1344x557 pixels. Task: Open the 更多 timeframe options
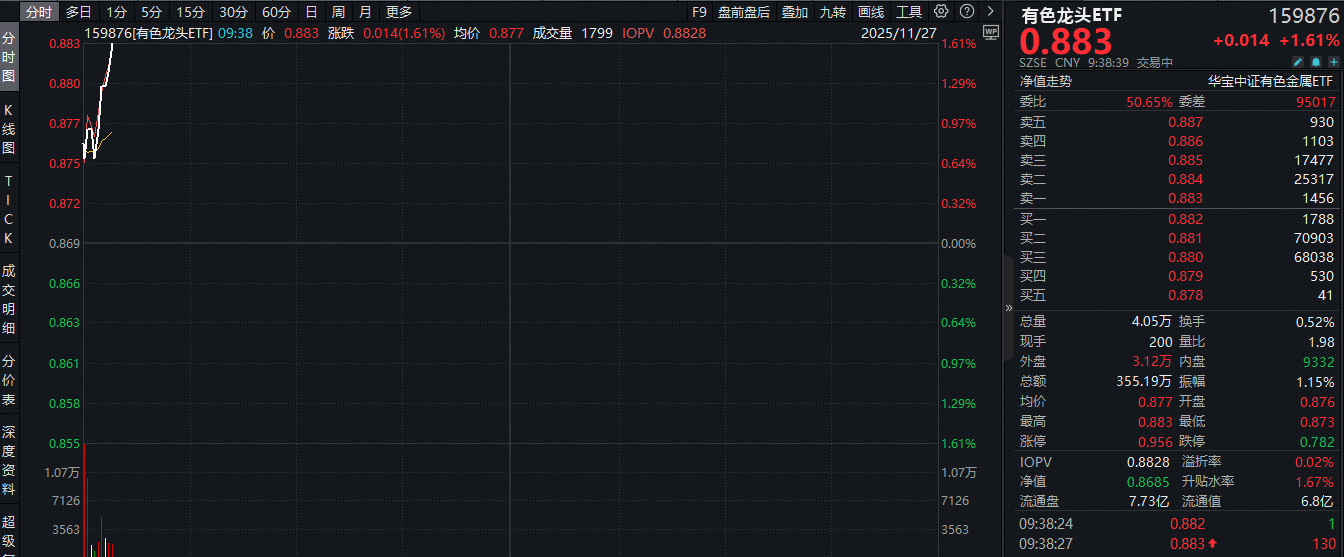tap(399, 12)
